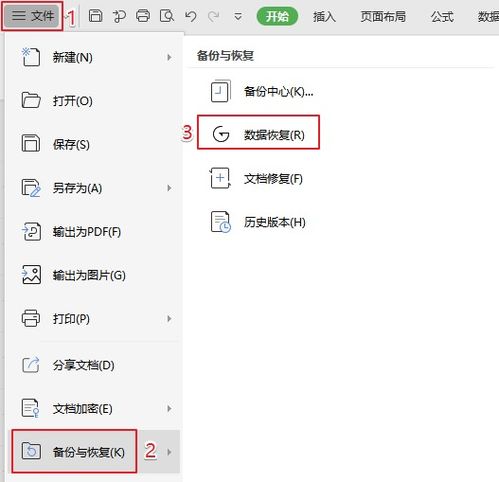499x482 pixels.
Task: Click the PDF export icon in menu
Action: (31, 231)
